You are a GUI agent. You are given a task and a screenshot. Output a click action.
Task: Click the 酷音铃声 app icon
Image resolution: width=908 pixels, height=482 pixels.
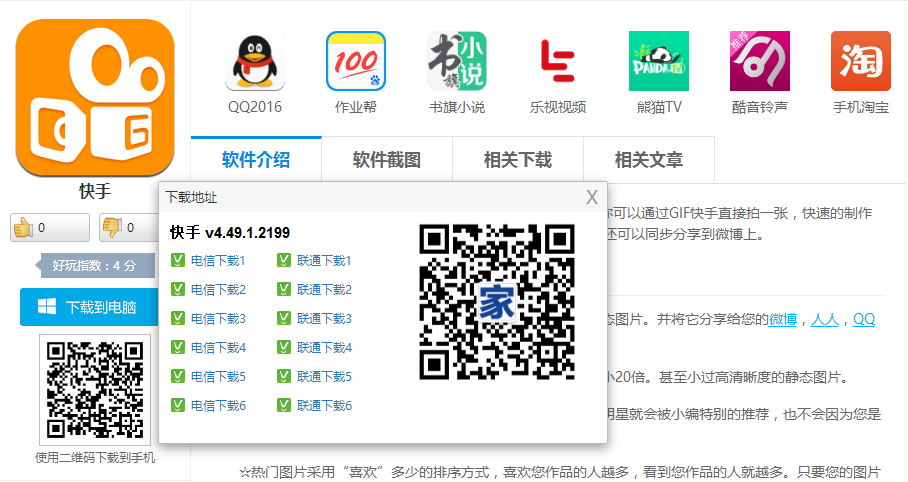[759, 62]
